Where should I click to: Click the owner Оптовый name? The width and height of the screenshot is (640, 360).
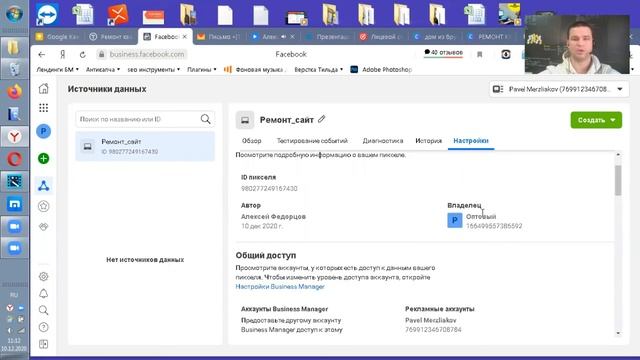click(481, 217)
